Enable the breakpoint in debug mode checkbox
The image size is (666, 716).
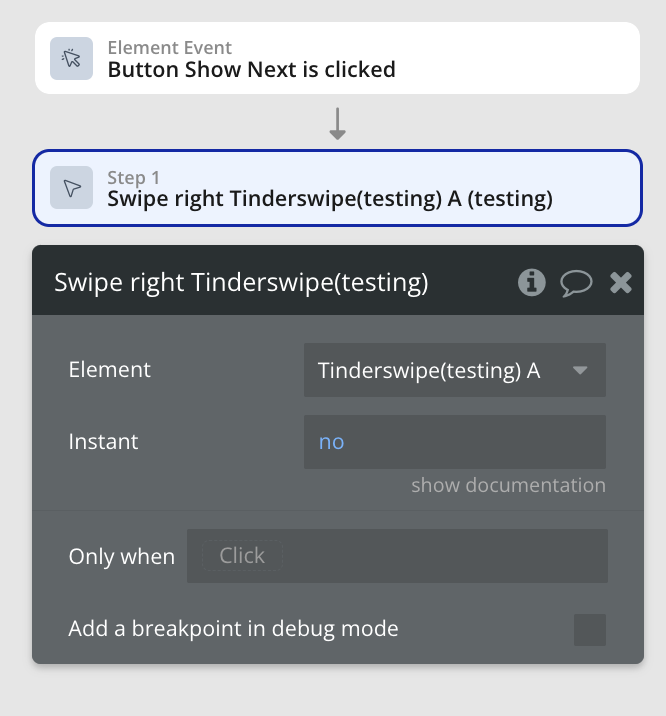[590, 630]
